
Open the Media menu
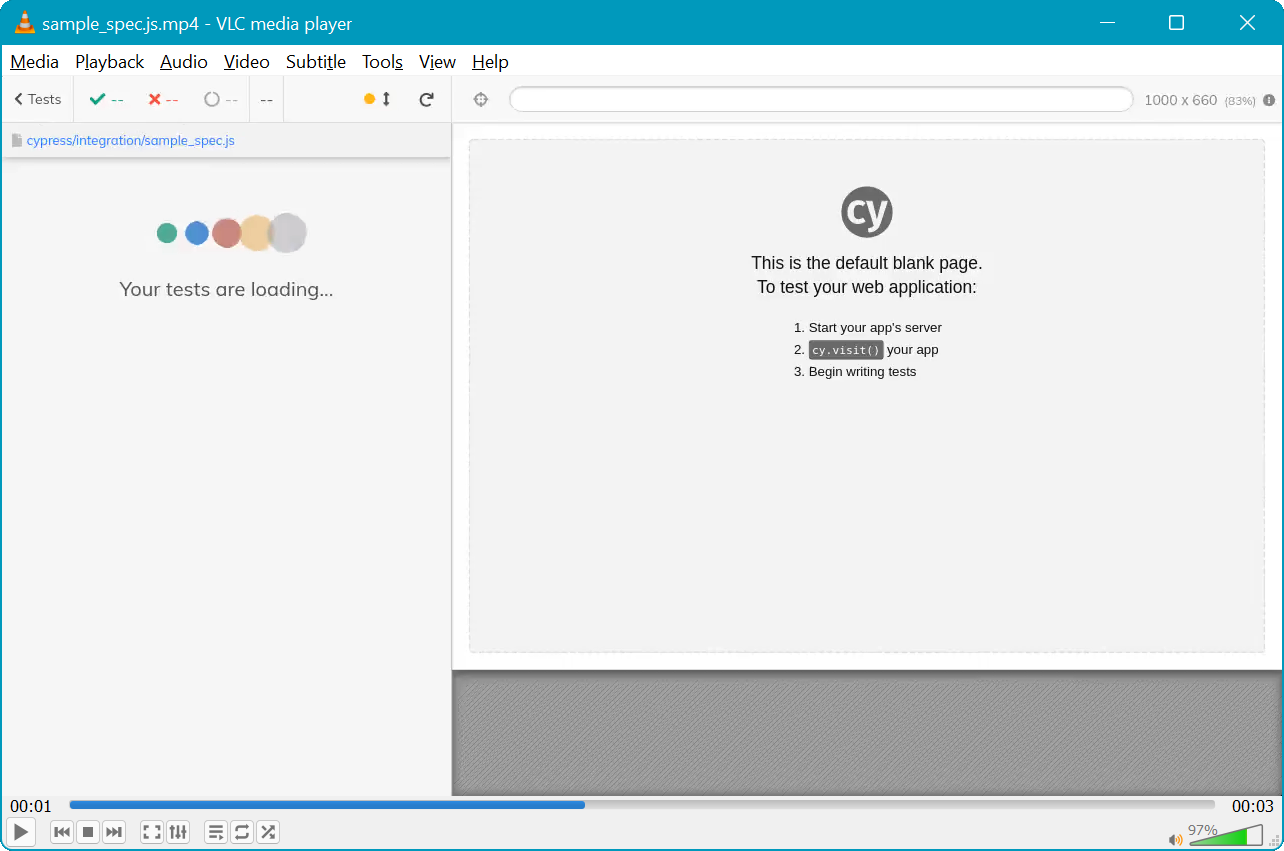(x=34, y=62)
